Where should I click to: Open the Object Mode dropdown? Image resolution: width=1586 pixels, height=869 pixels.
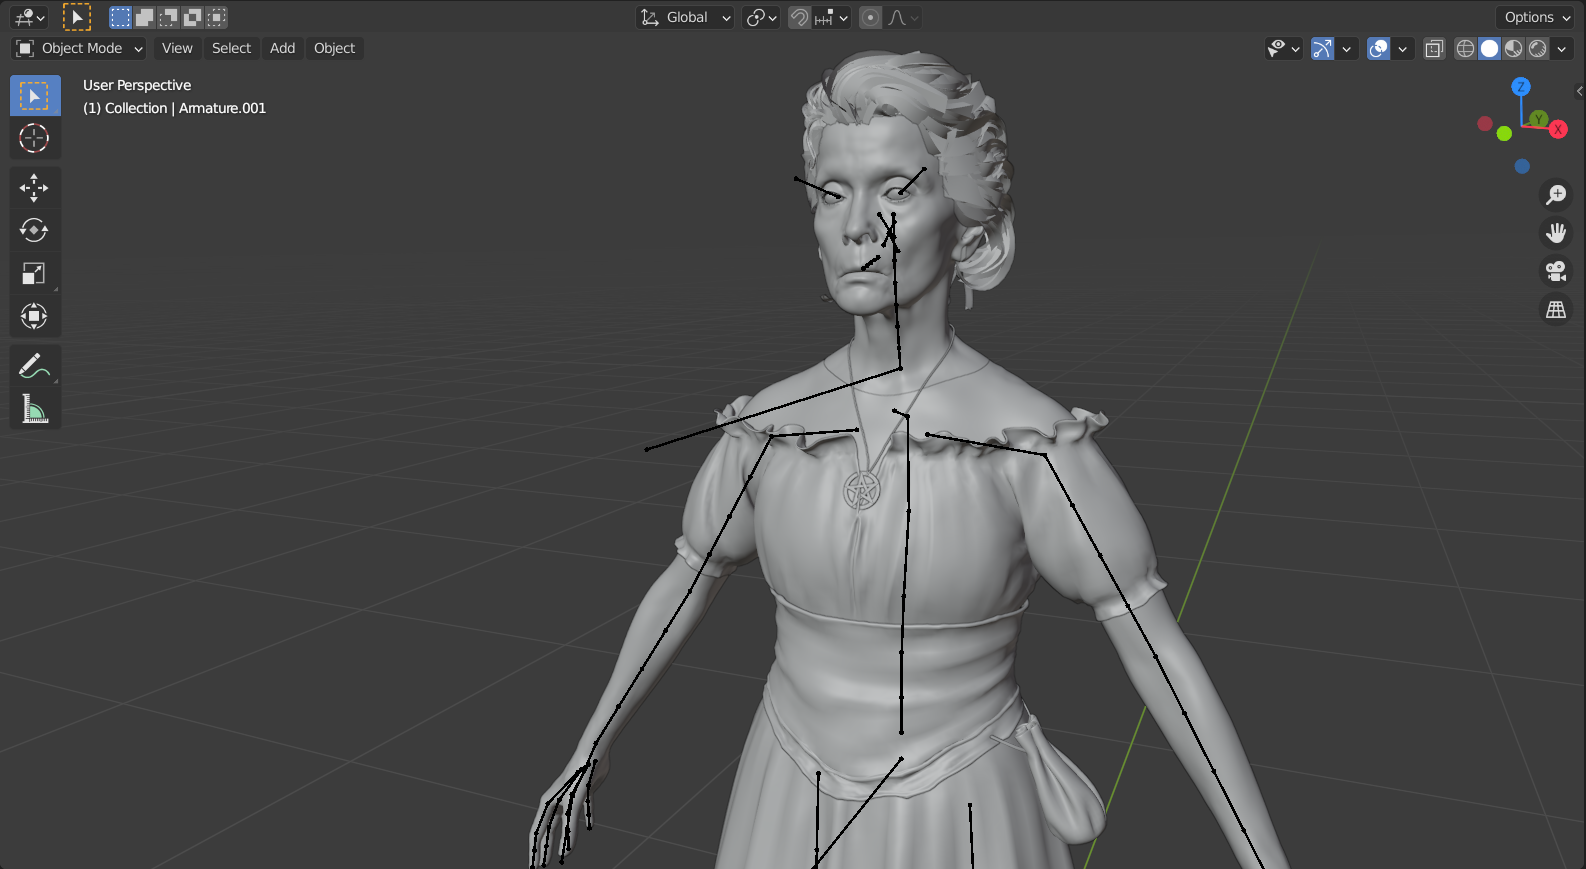click(x=80, y=48)
